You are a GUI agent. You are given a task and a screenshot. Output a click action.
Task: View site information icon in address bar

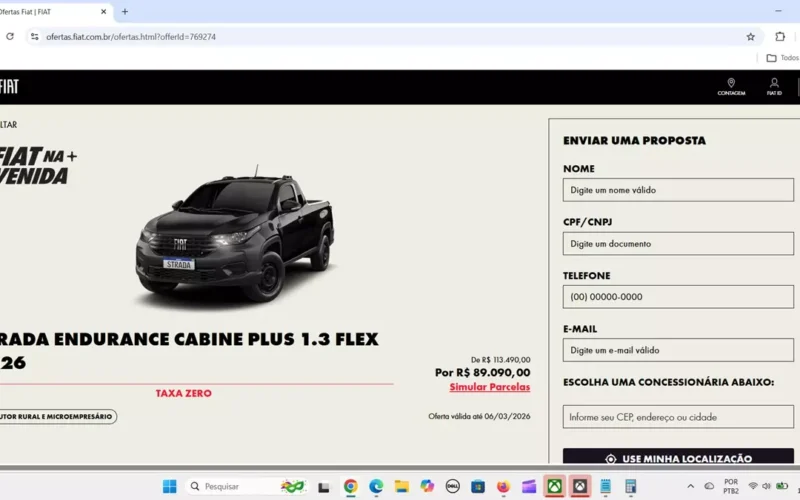[34, 37]
